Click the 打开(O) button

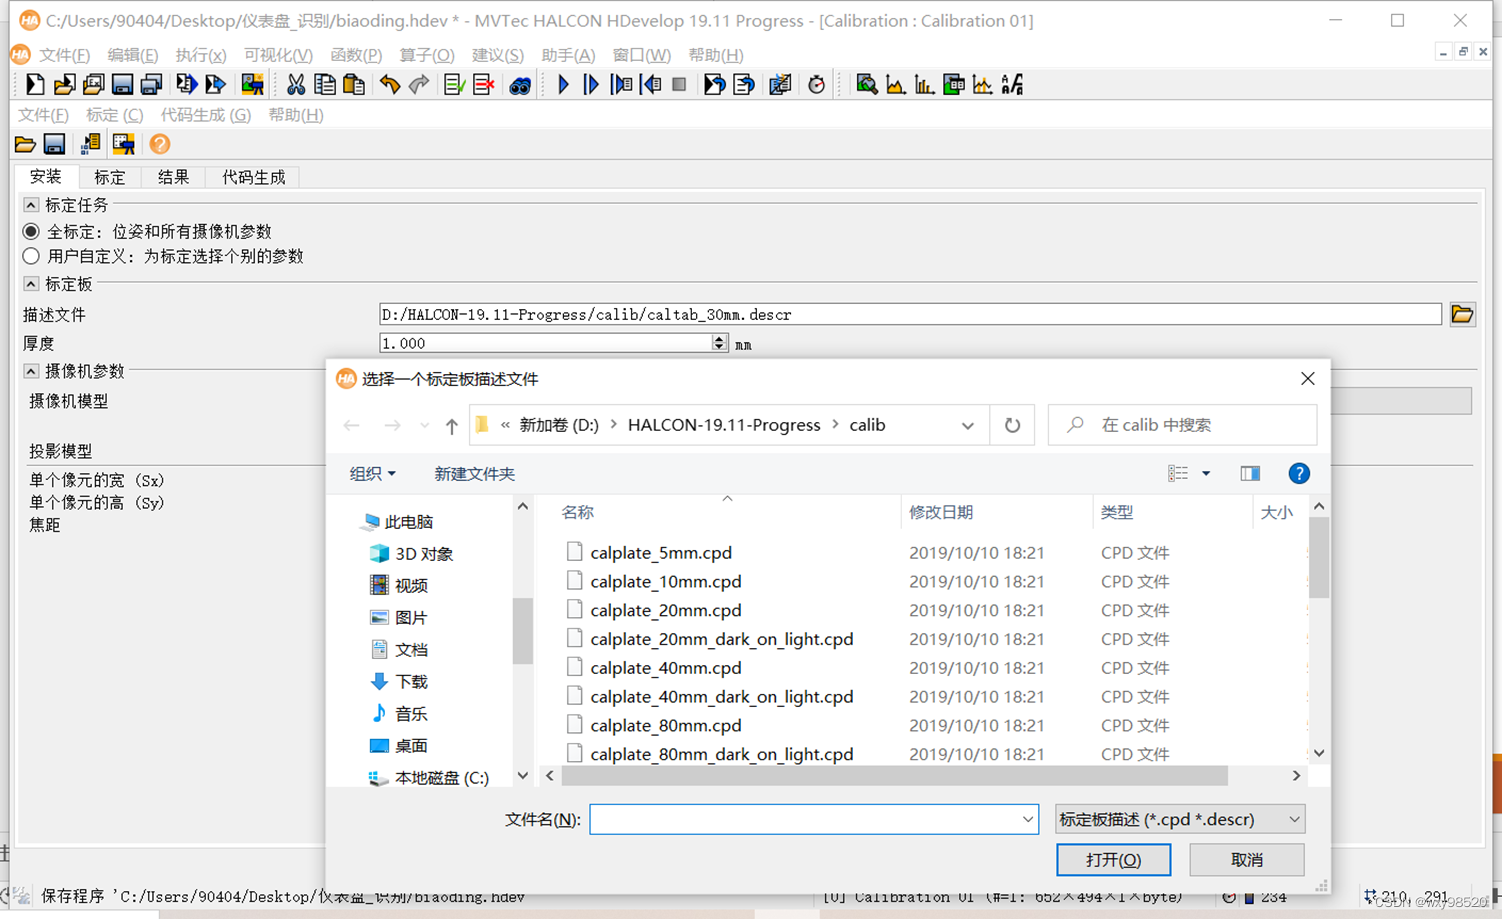tap(1114, 859)
